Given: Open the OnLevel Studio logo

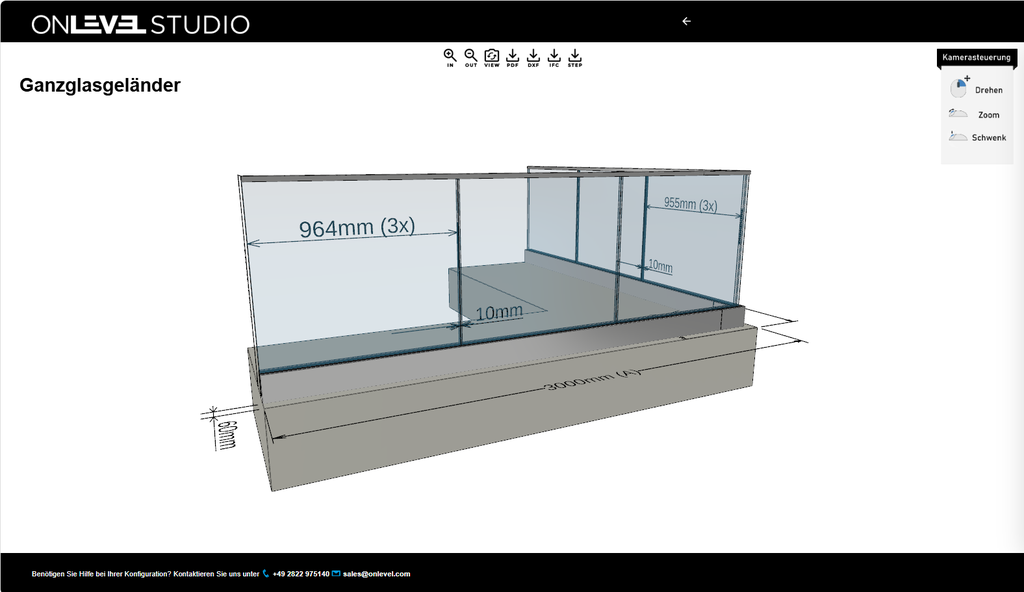Looking at the screenshot, I should coord(140,25).
